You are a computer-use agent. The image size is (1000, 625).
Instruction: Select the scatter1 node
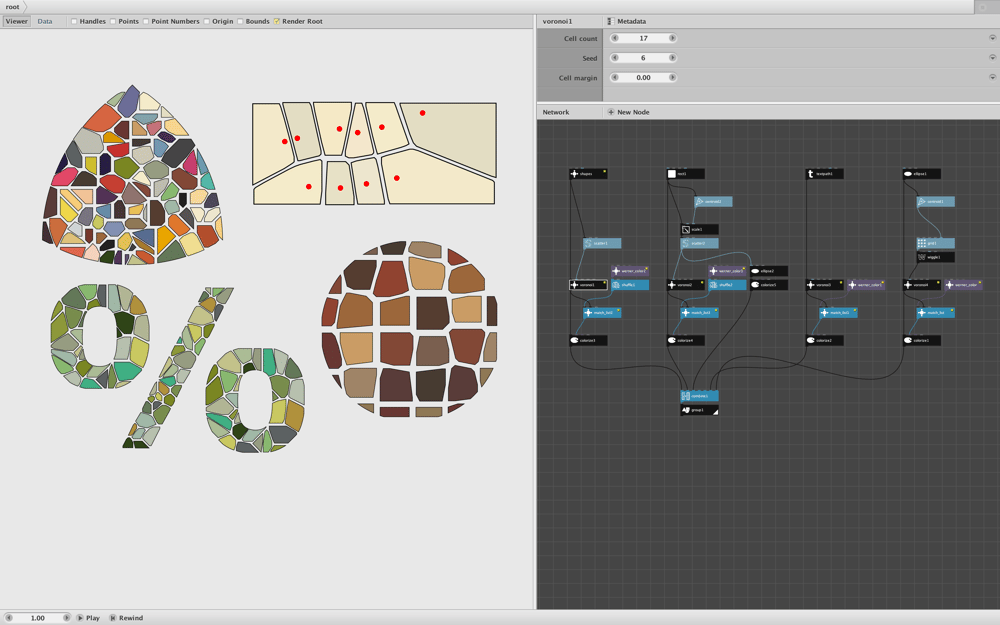pyautogui.click(x=602, y=243)
